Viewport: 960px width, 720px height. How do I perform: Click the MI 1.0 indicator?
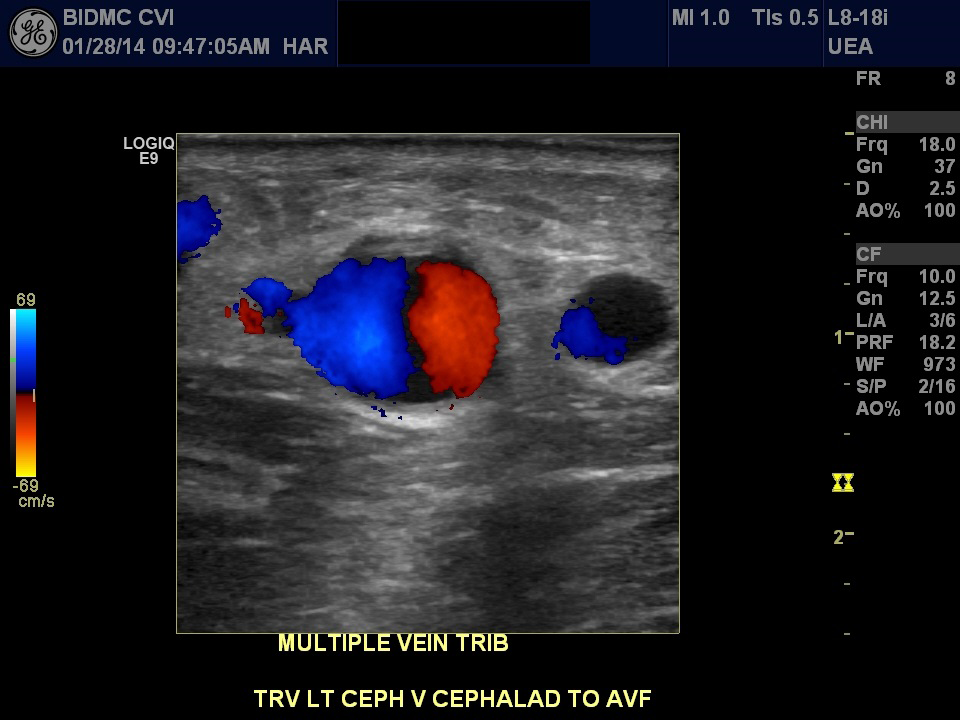700,18
